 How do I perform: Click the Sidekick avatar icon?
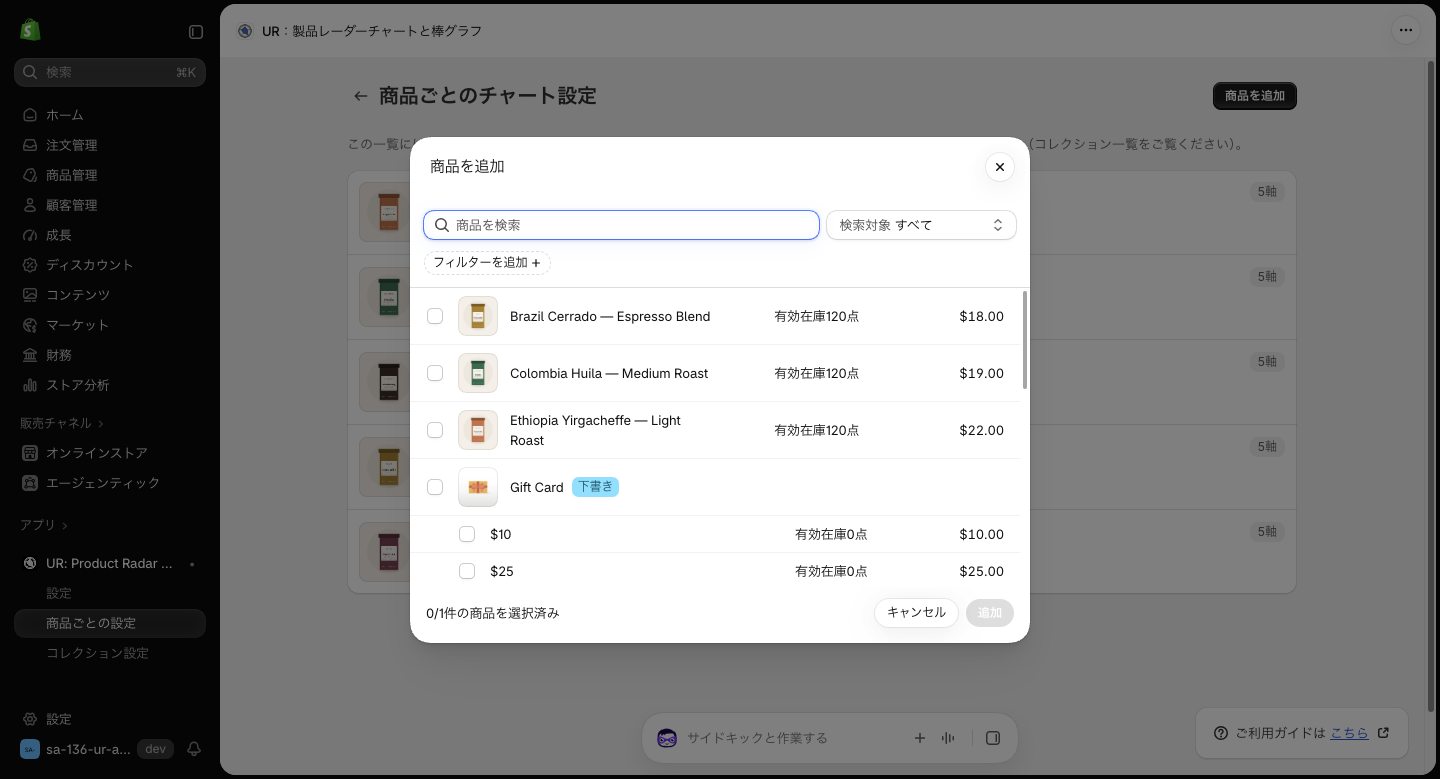(667, 738)
